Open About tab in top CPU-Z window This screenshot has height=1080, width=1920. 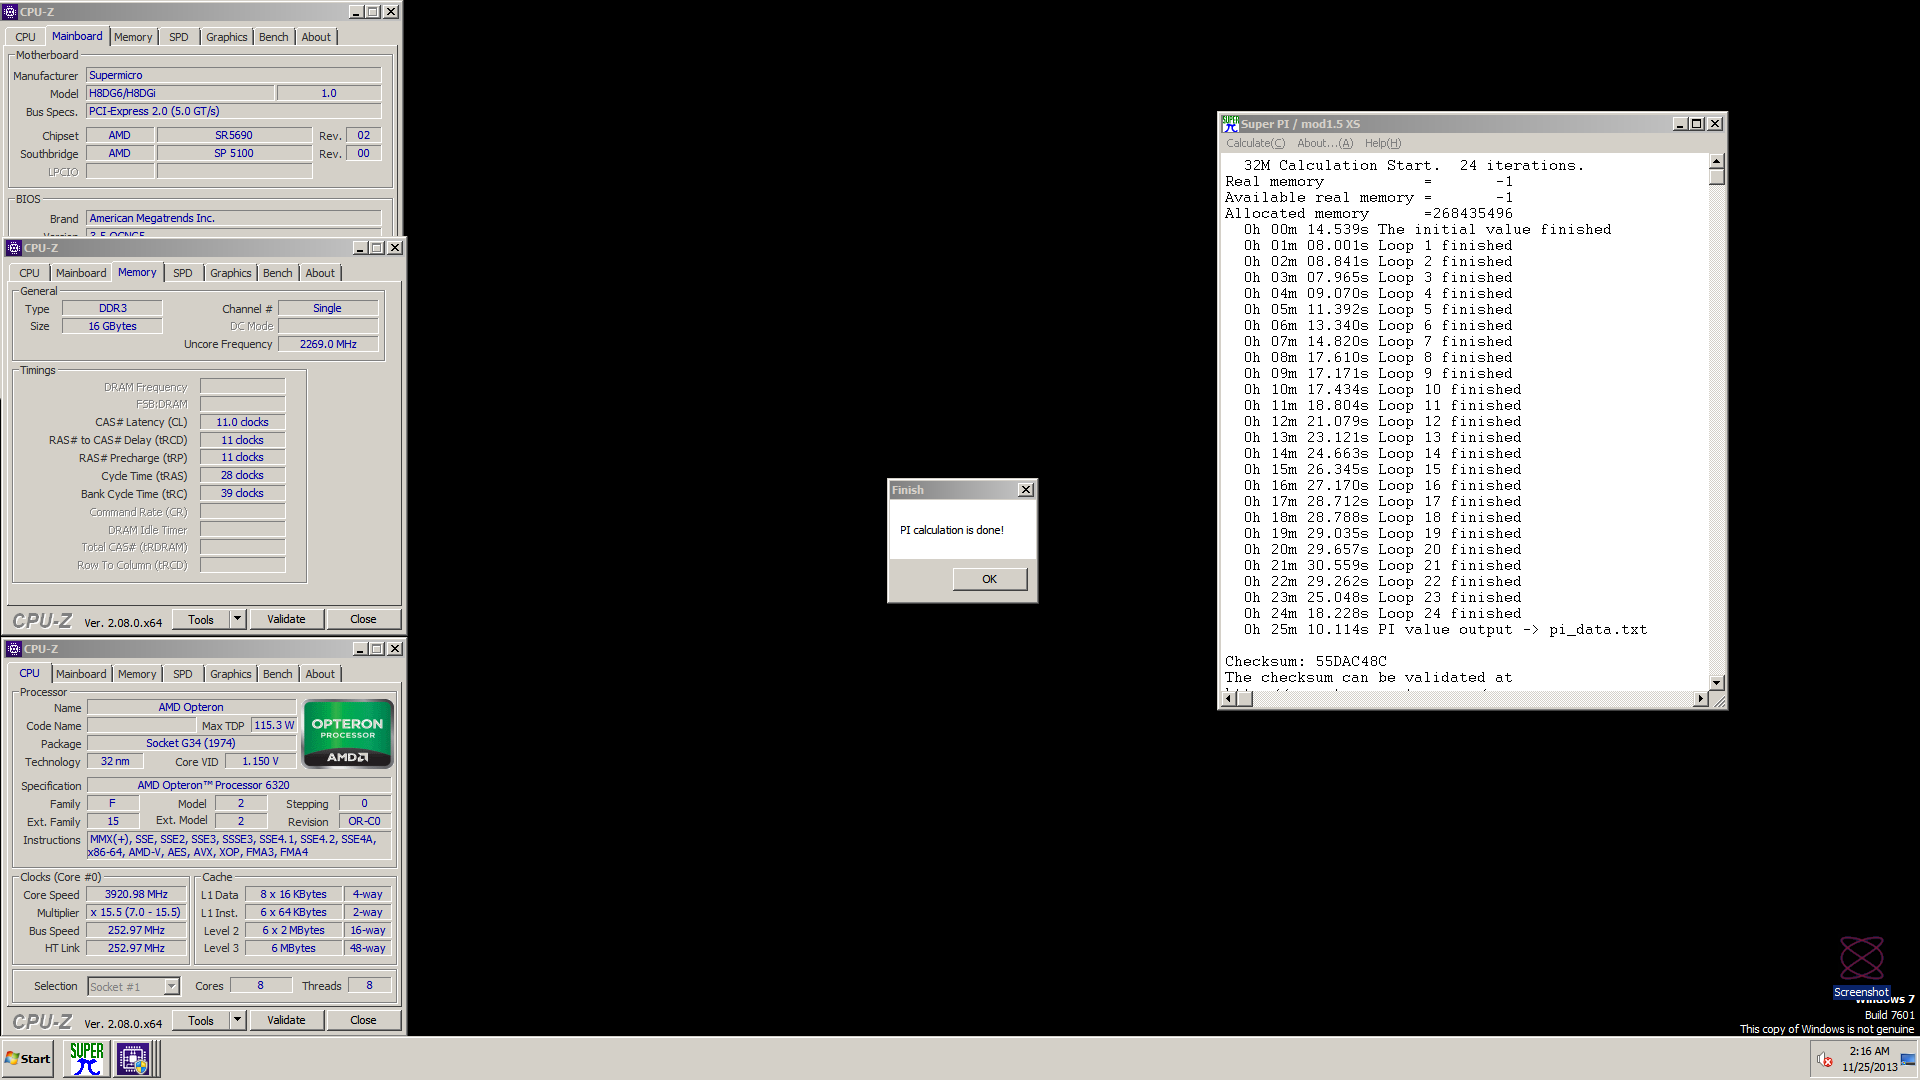(316, 37)
